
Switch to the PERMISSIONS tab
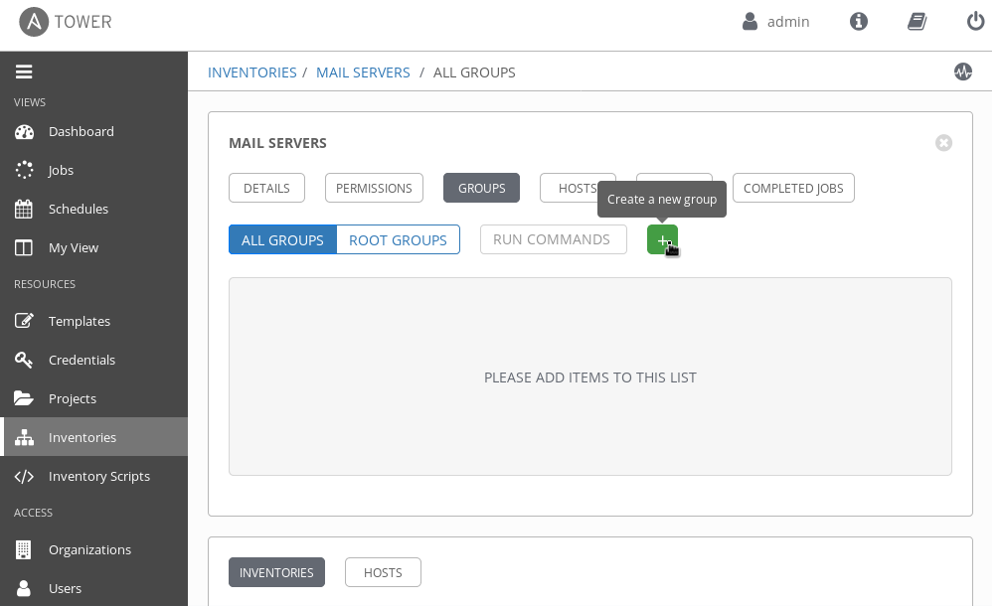[374, 188]
